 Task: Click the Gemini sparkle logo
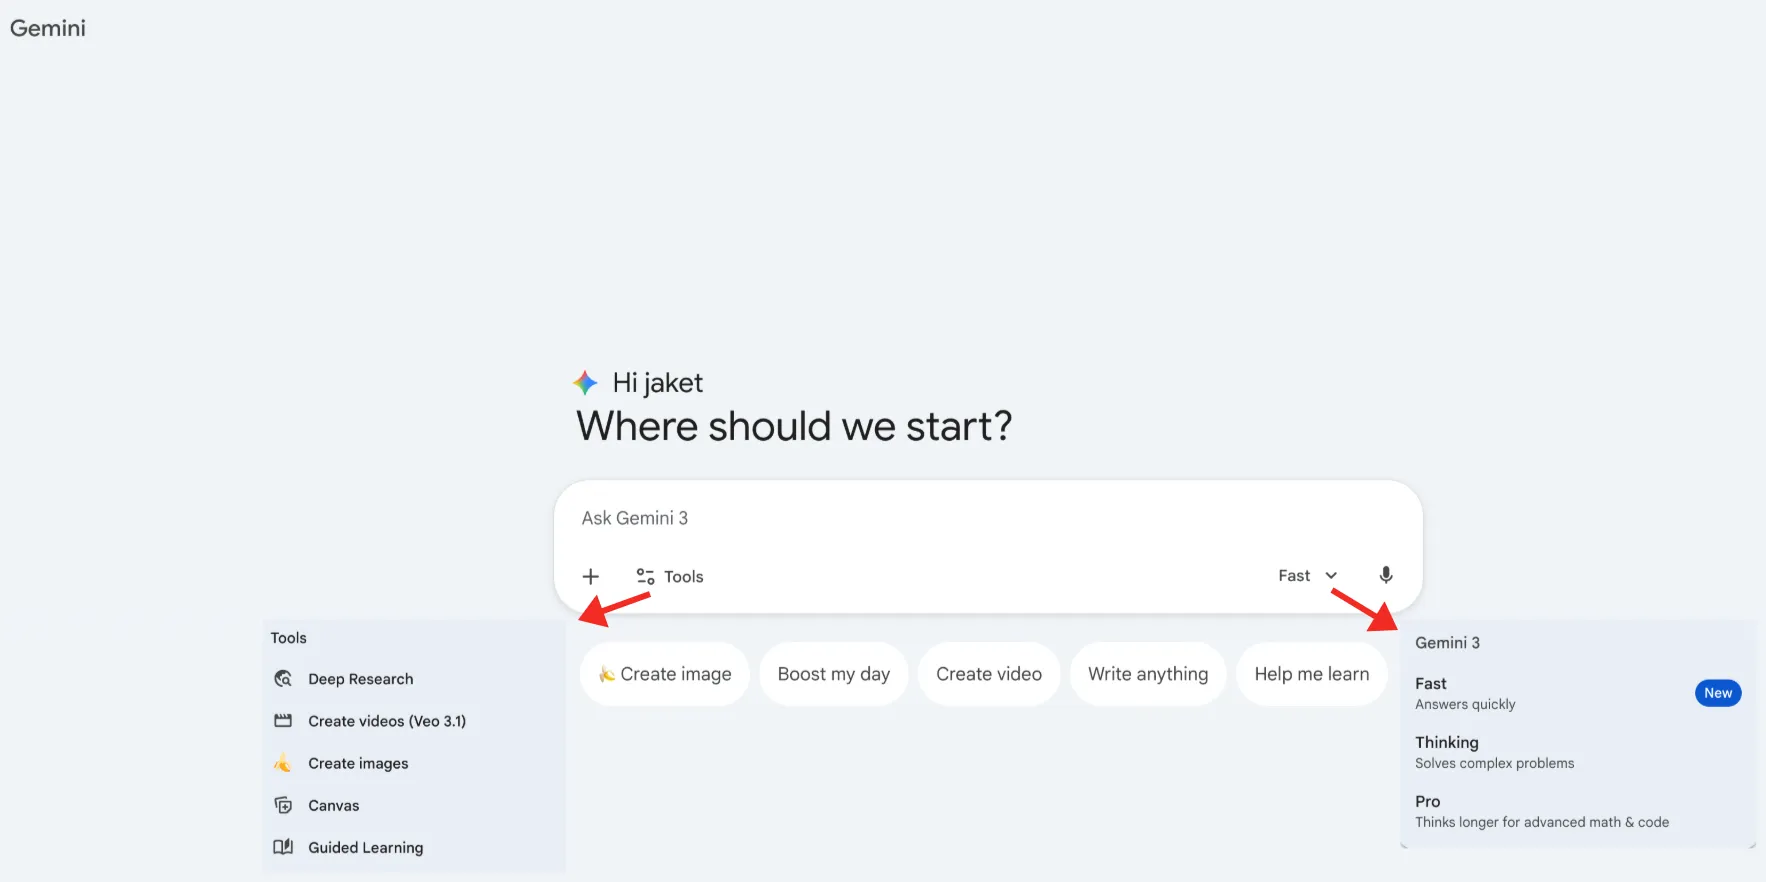[585, 382]
